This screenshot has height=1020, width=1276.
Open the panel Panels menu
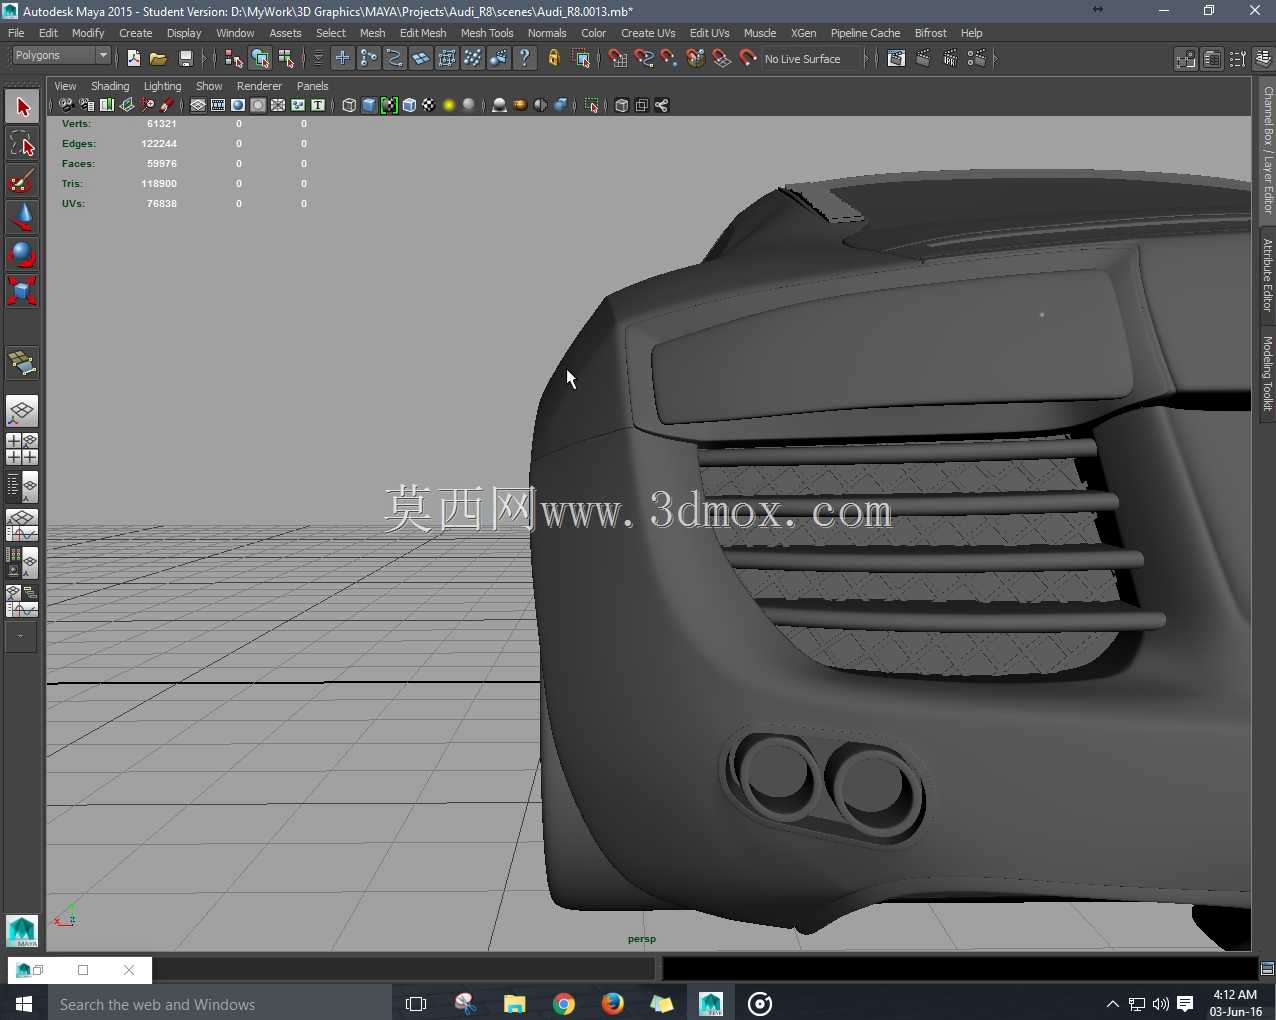312,86
